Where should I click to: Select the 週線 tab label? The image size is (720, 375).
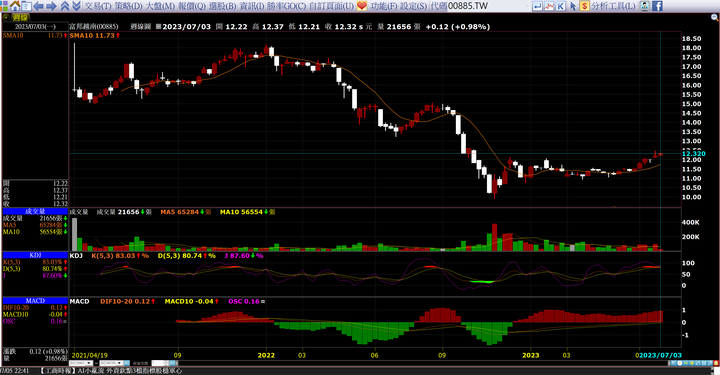20,17
